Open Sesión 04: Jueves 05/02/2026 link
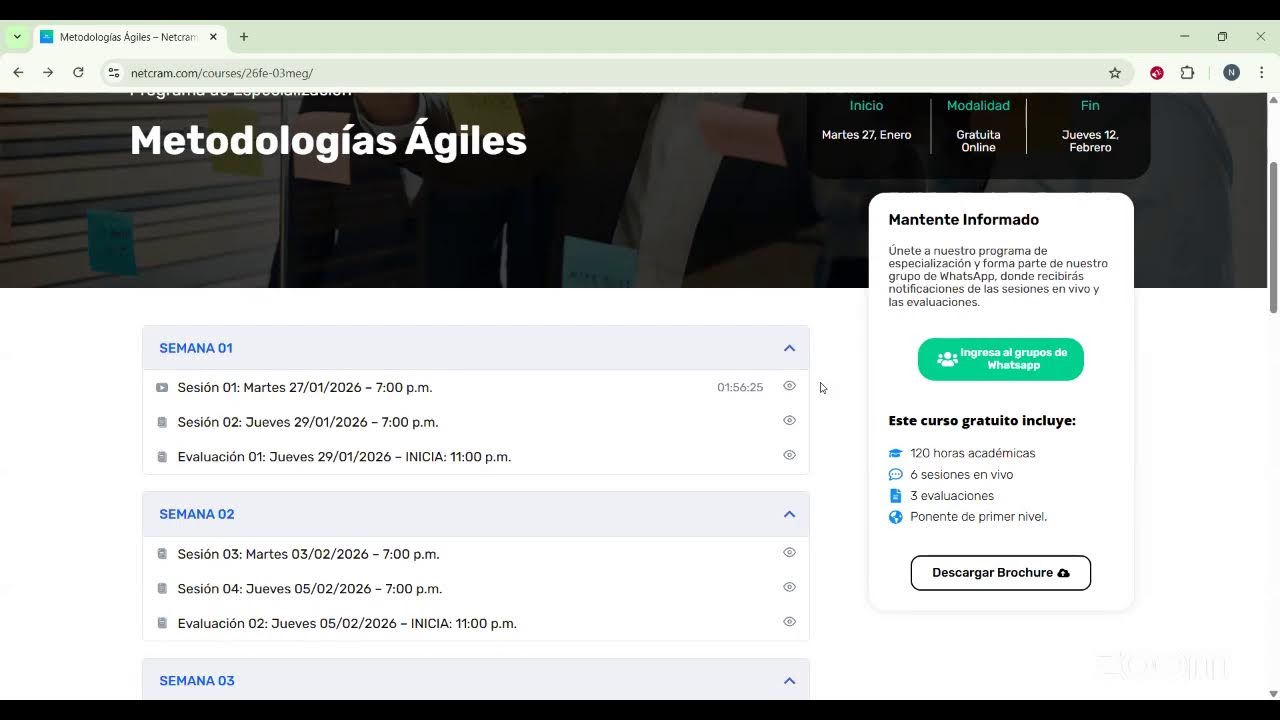This screenshot has width=1280, height=720. 310,589
